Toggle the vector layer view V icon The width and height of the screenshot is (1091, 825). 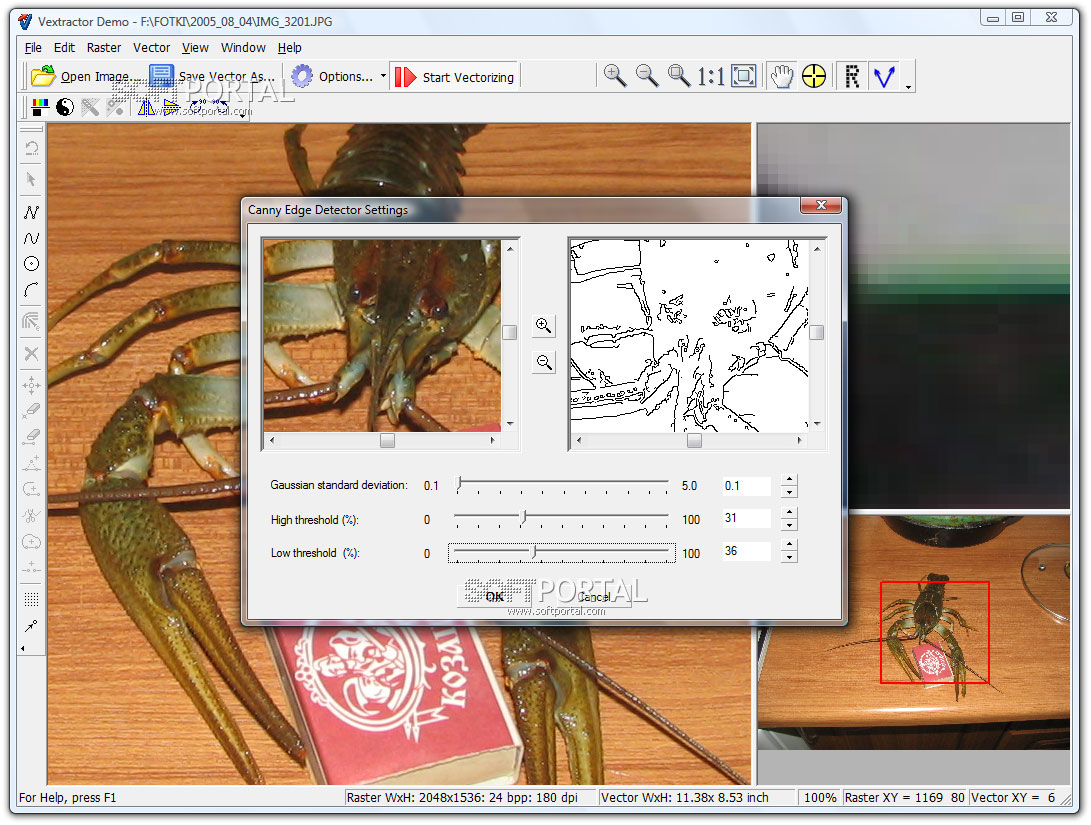tap(882, 76)
